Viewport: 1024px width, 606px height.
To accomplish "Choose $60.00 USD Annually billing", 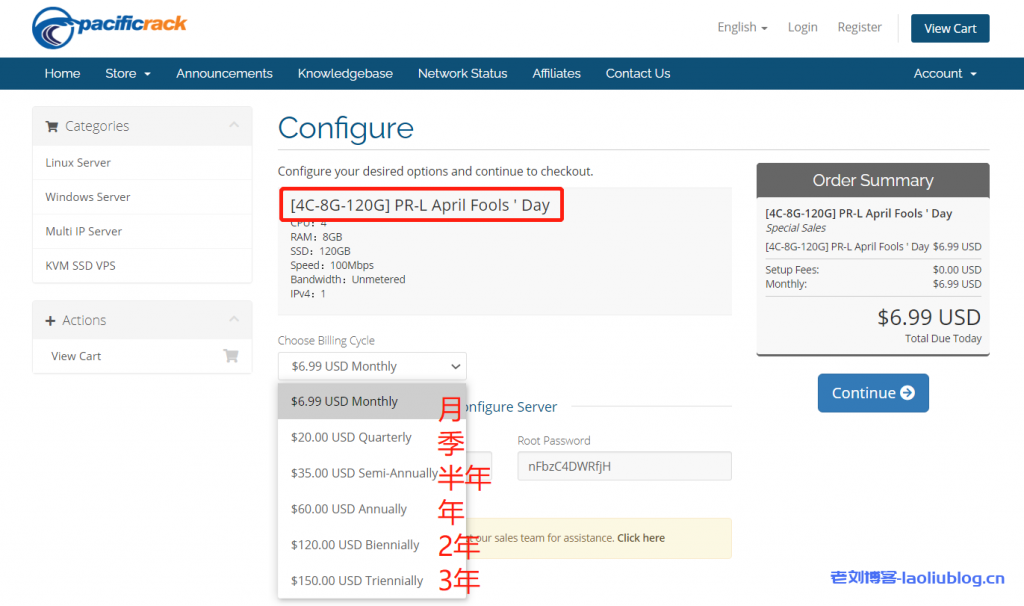I will 349,509.
